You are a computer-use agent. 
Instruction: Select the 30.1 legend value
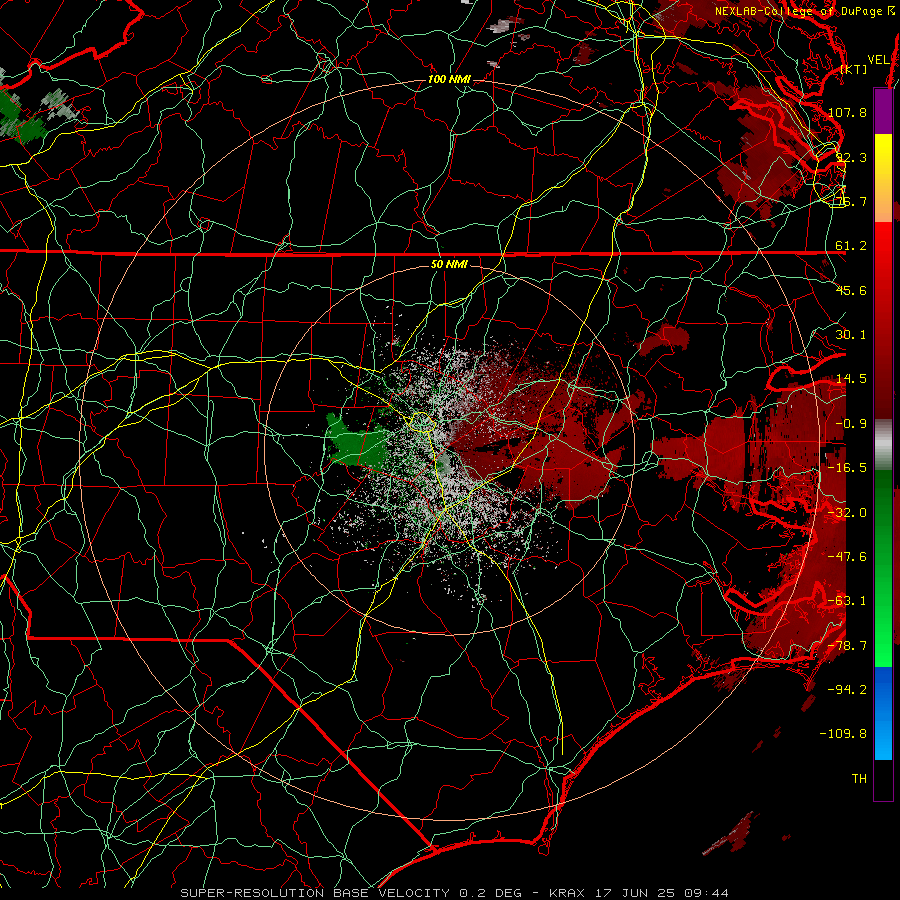pos(851,335)
